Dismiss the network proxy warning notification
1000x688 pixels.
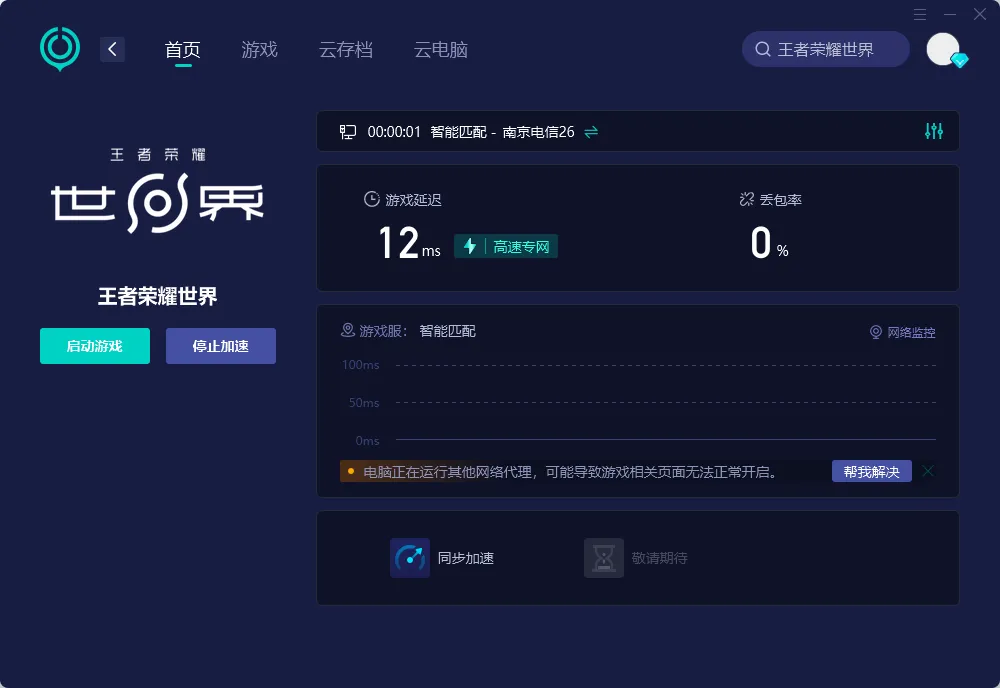click(927, 470)
